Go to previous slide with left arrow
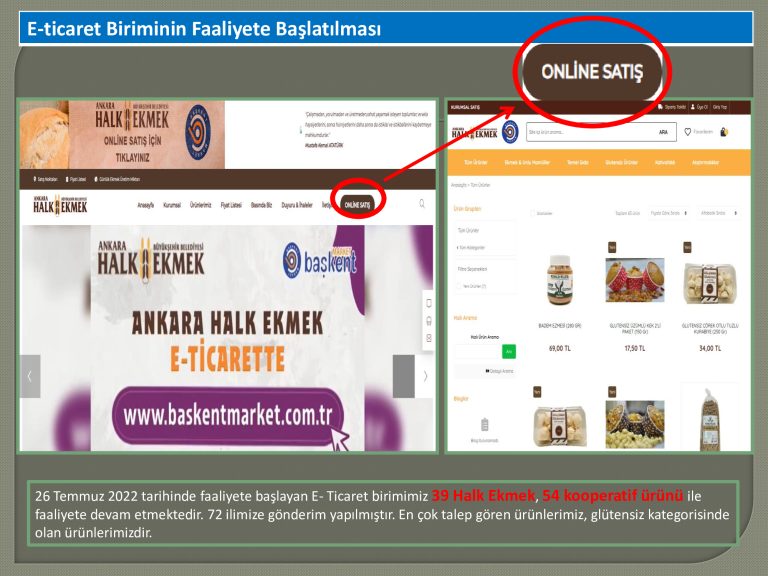The height and width of the screenshot is (576, 768). click(x=30, y=376)
